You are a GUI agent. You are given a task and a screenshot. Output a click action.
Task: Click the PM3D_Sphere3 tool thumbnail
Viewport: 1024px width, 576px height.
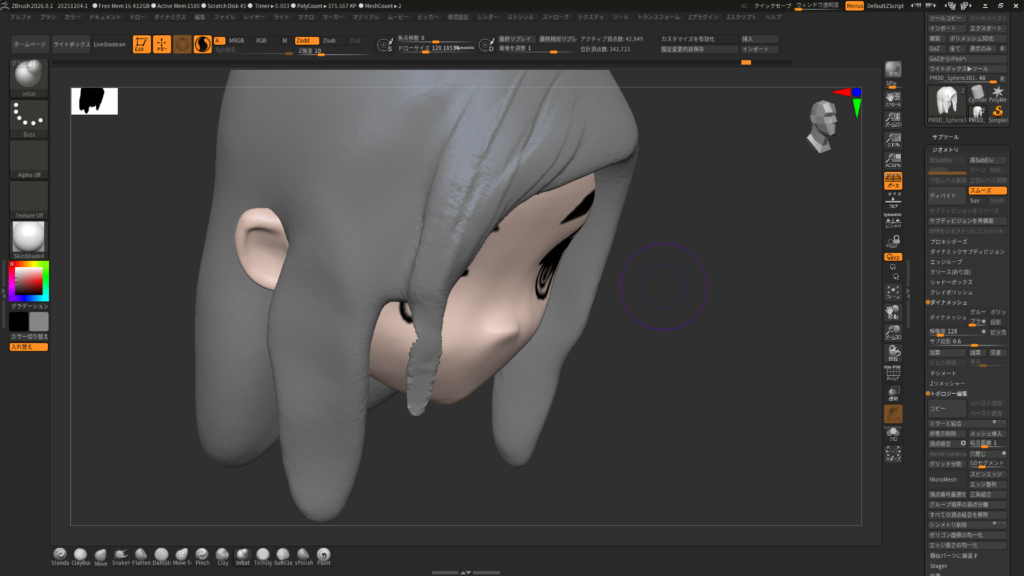pyautogui.click(x=947, y=103)
